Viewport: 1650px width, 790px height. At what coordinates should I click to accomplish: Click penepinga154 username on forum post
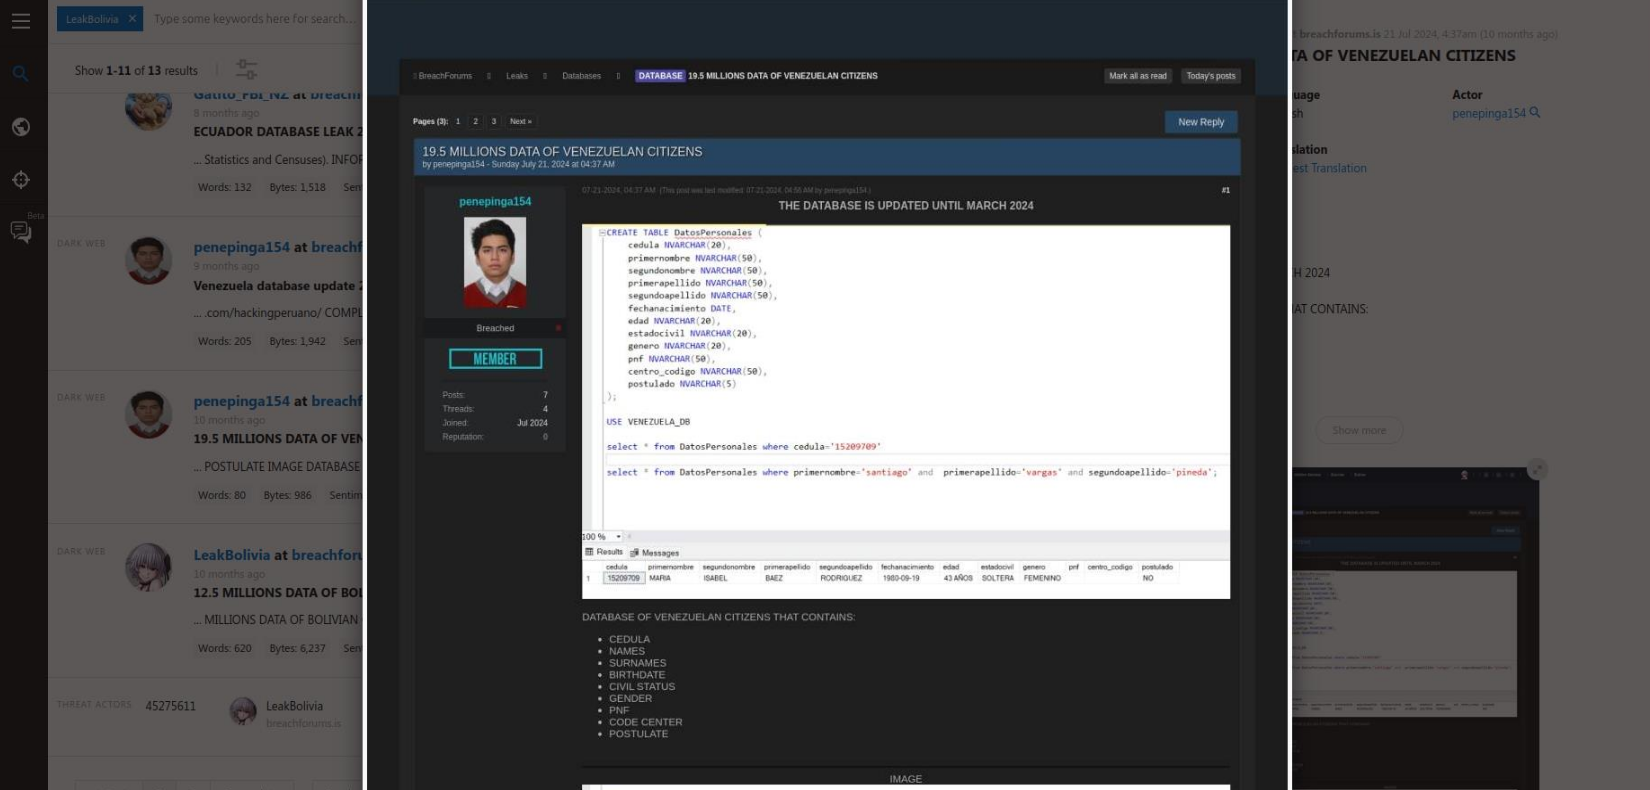coord(495,202)
